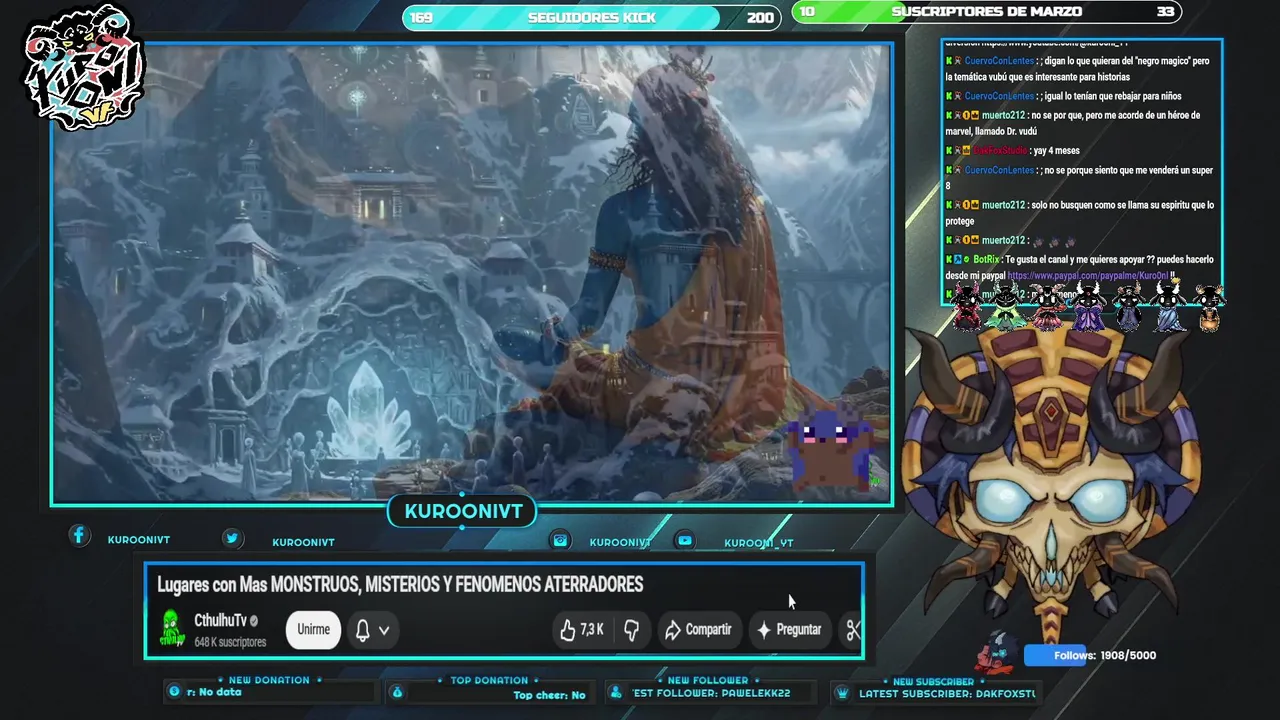Click muerto212 message mentioning Dr. vudú

point(1073,123)
